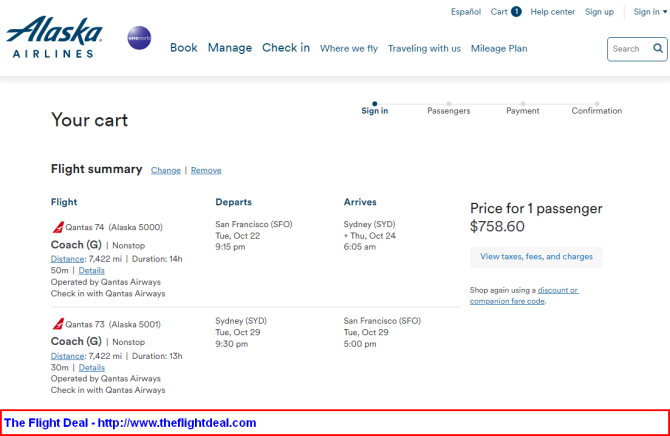The width and height of the screenshot is (670, 436).
Task: Select the Sign in progress step
Action: [x=375, y=109]
